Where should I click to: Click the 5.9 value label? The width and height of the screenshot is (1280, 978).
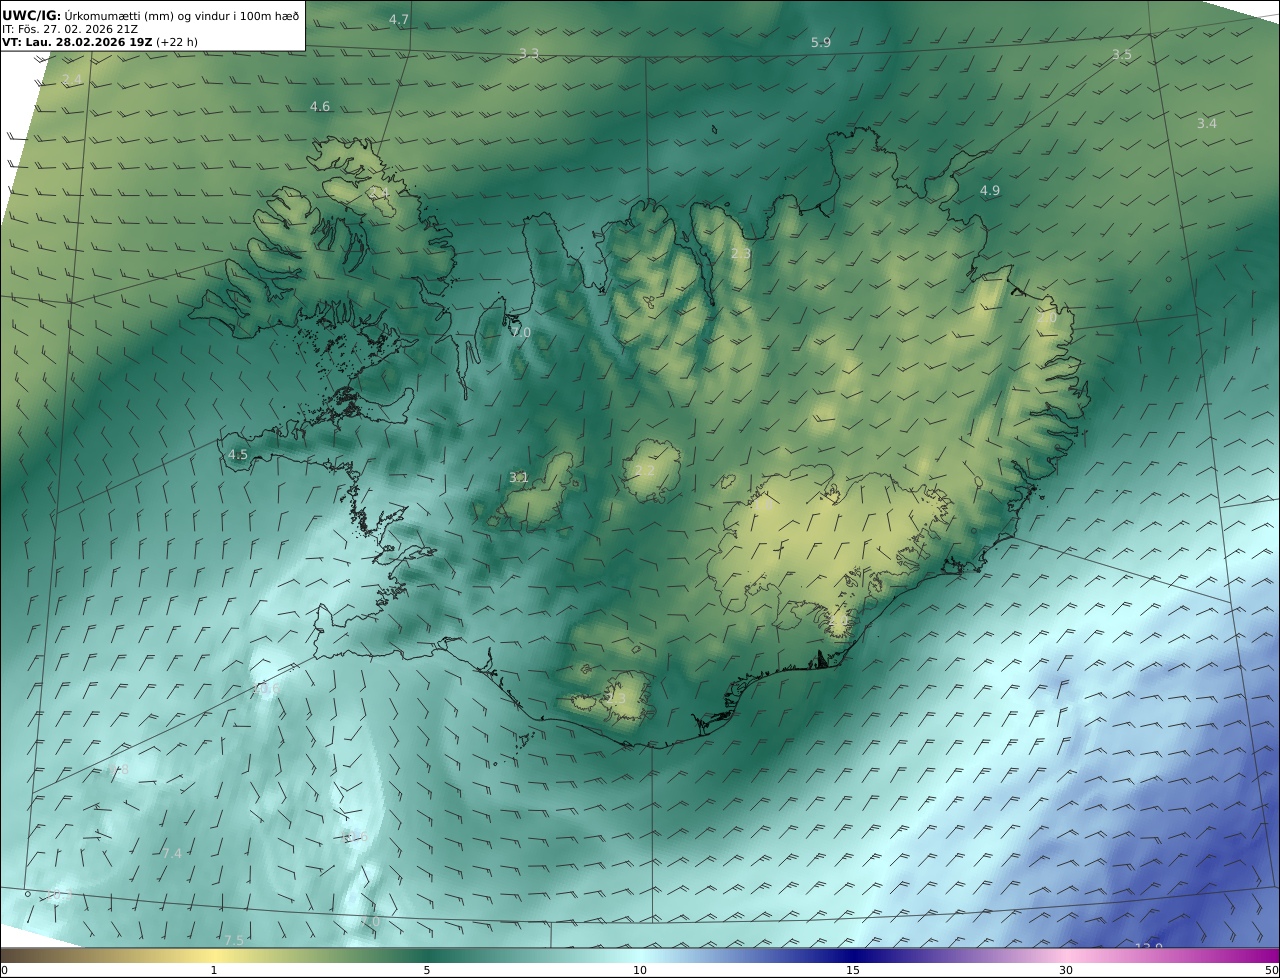coord(821,42)
